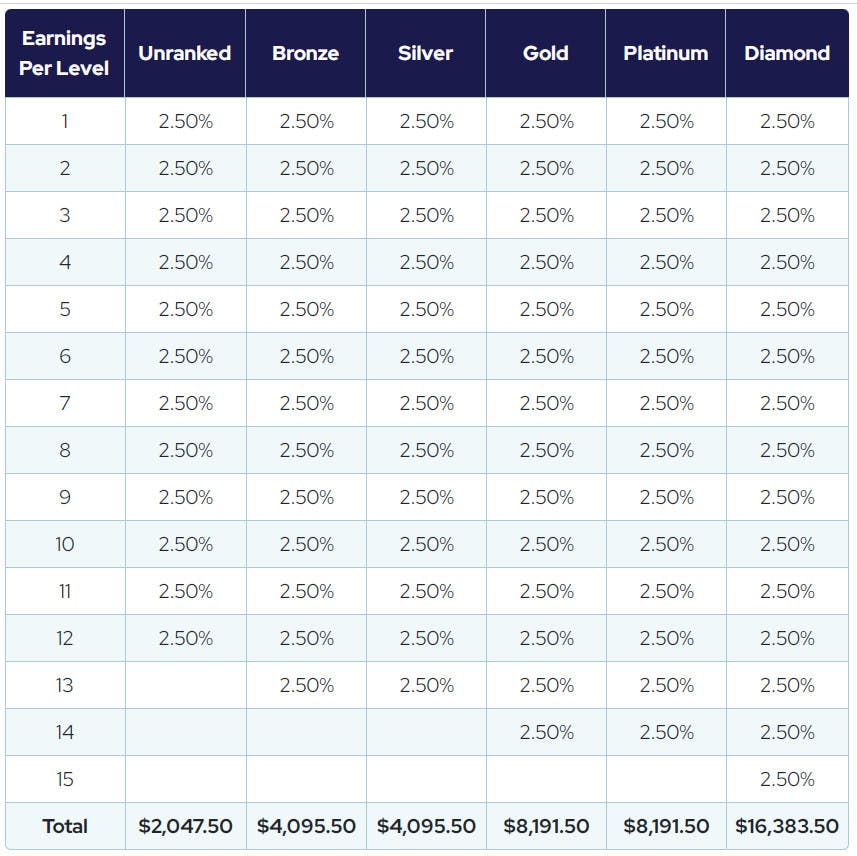
Task: Click the Bronze total $4,095.50 cell
Action: click(x=306, y=826)
